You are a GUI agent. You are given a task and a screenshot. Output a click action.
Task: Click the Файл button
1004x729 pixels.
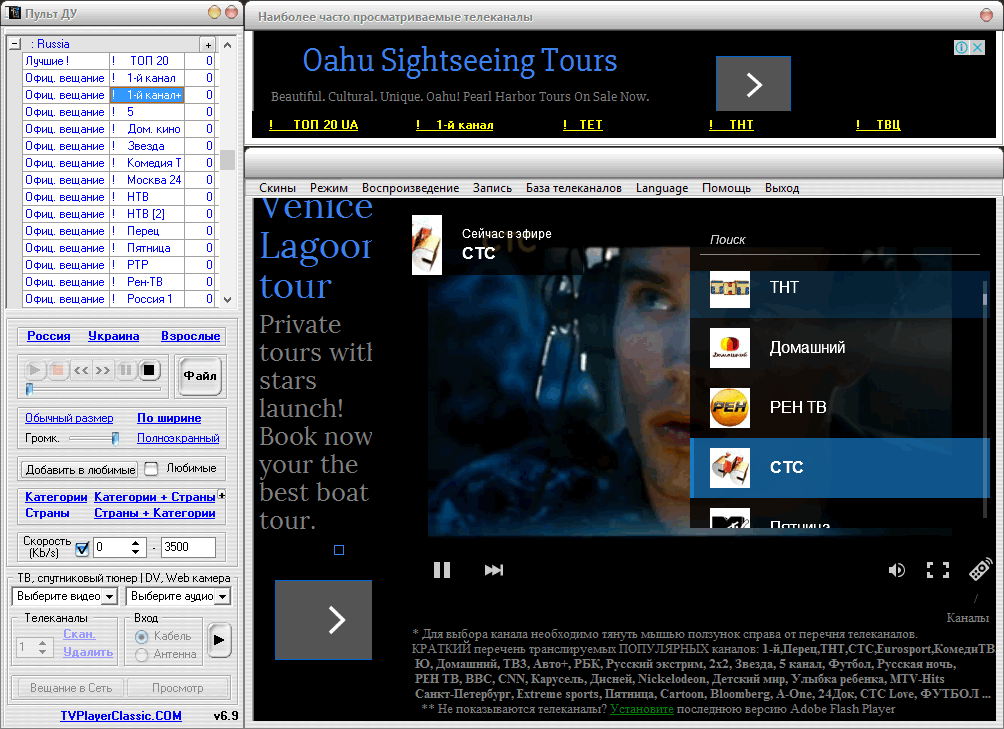(200, 376)
